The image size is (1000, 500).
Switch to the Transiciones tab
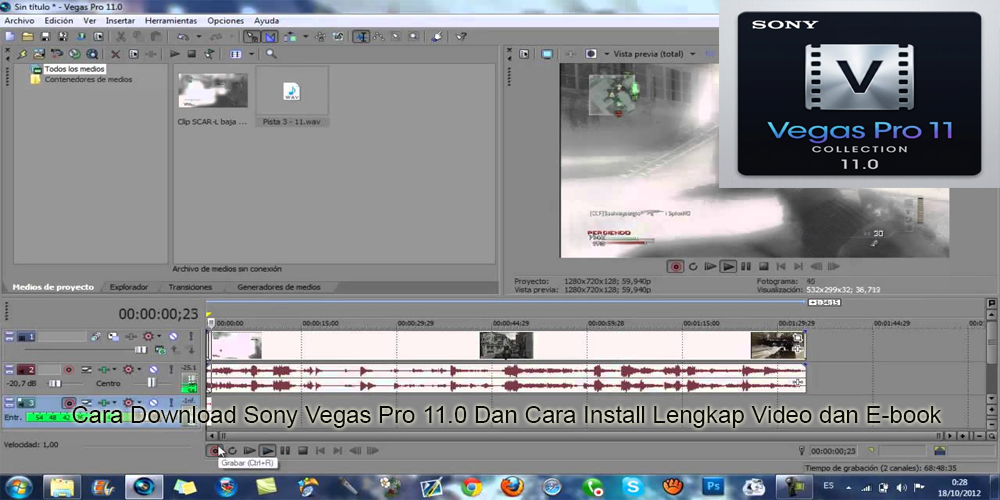pos(190,287)
